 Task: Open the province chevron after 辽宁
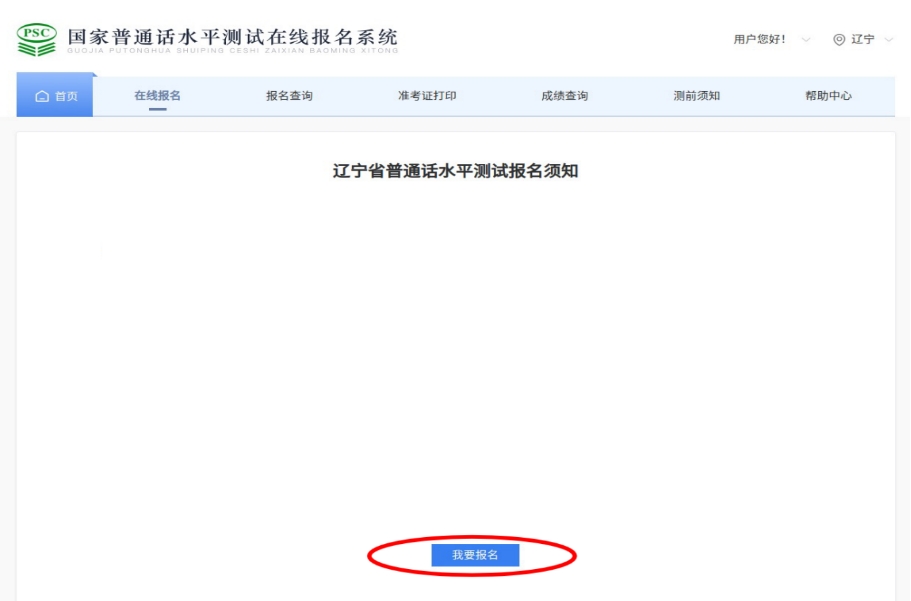click(x=889, y=40)
